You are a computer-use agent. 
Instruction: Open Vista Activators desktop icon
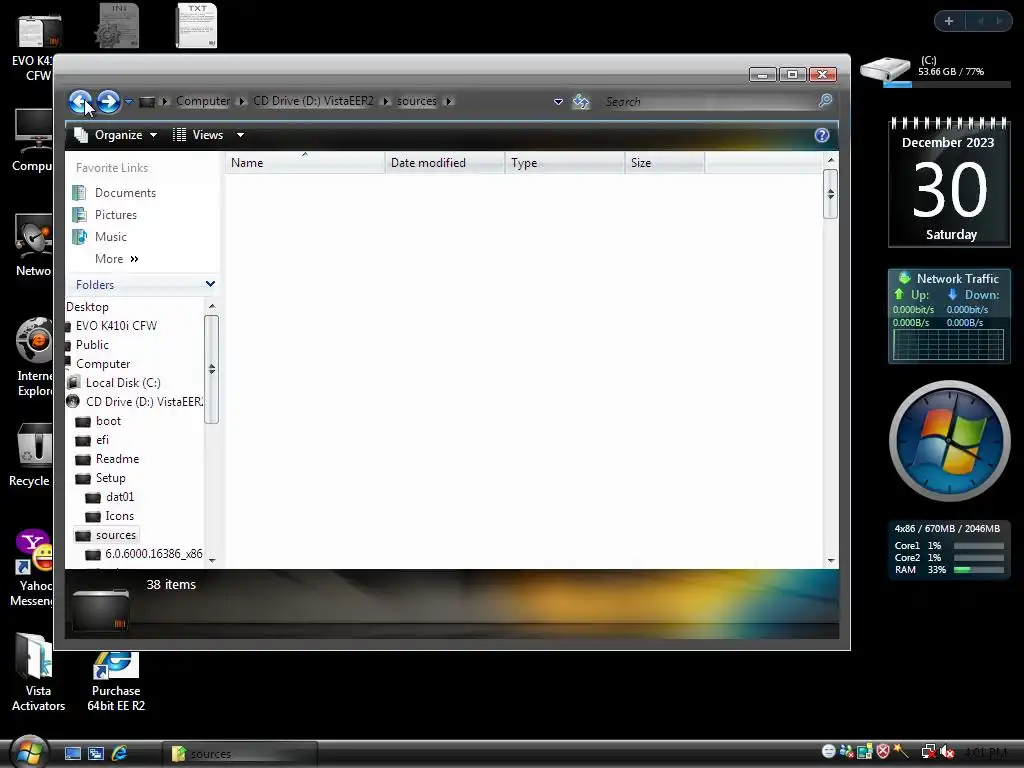point(38,673)
